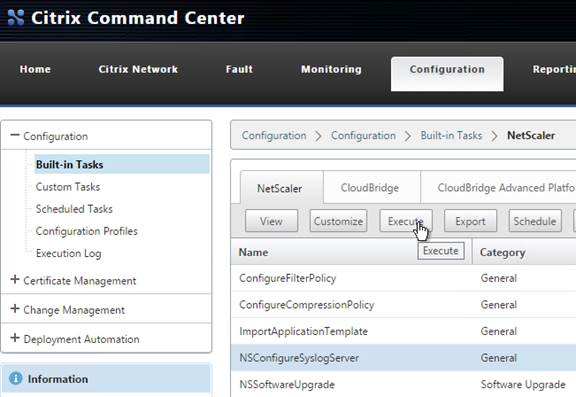Screen dimensions: 576x397
Task: Click the Built-in Tasks breadcrumb link
Action: [451, 135]
